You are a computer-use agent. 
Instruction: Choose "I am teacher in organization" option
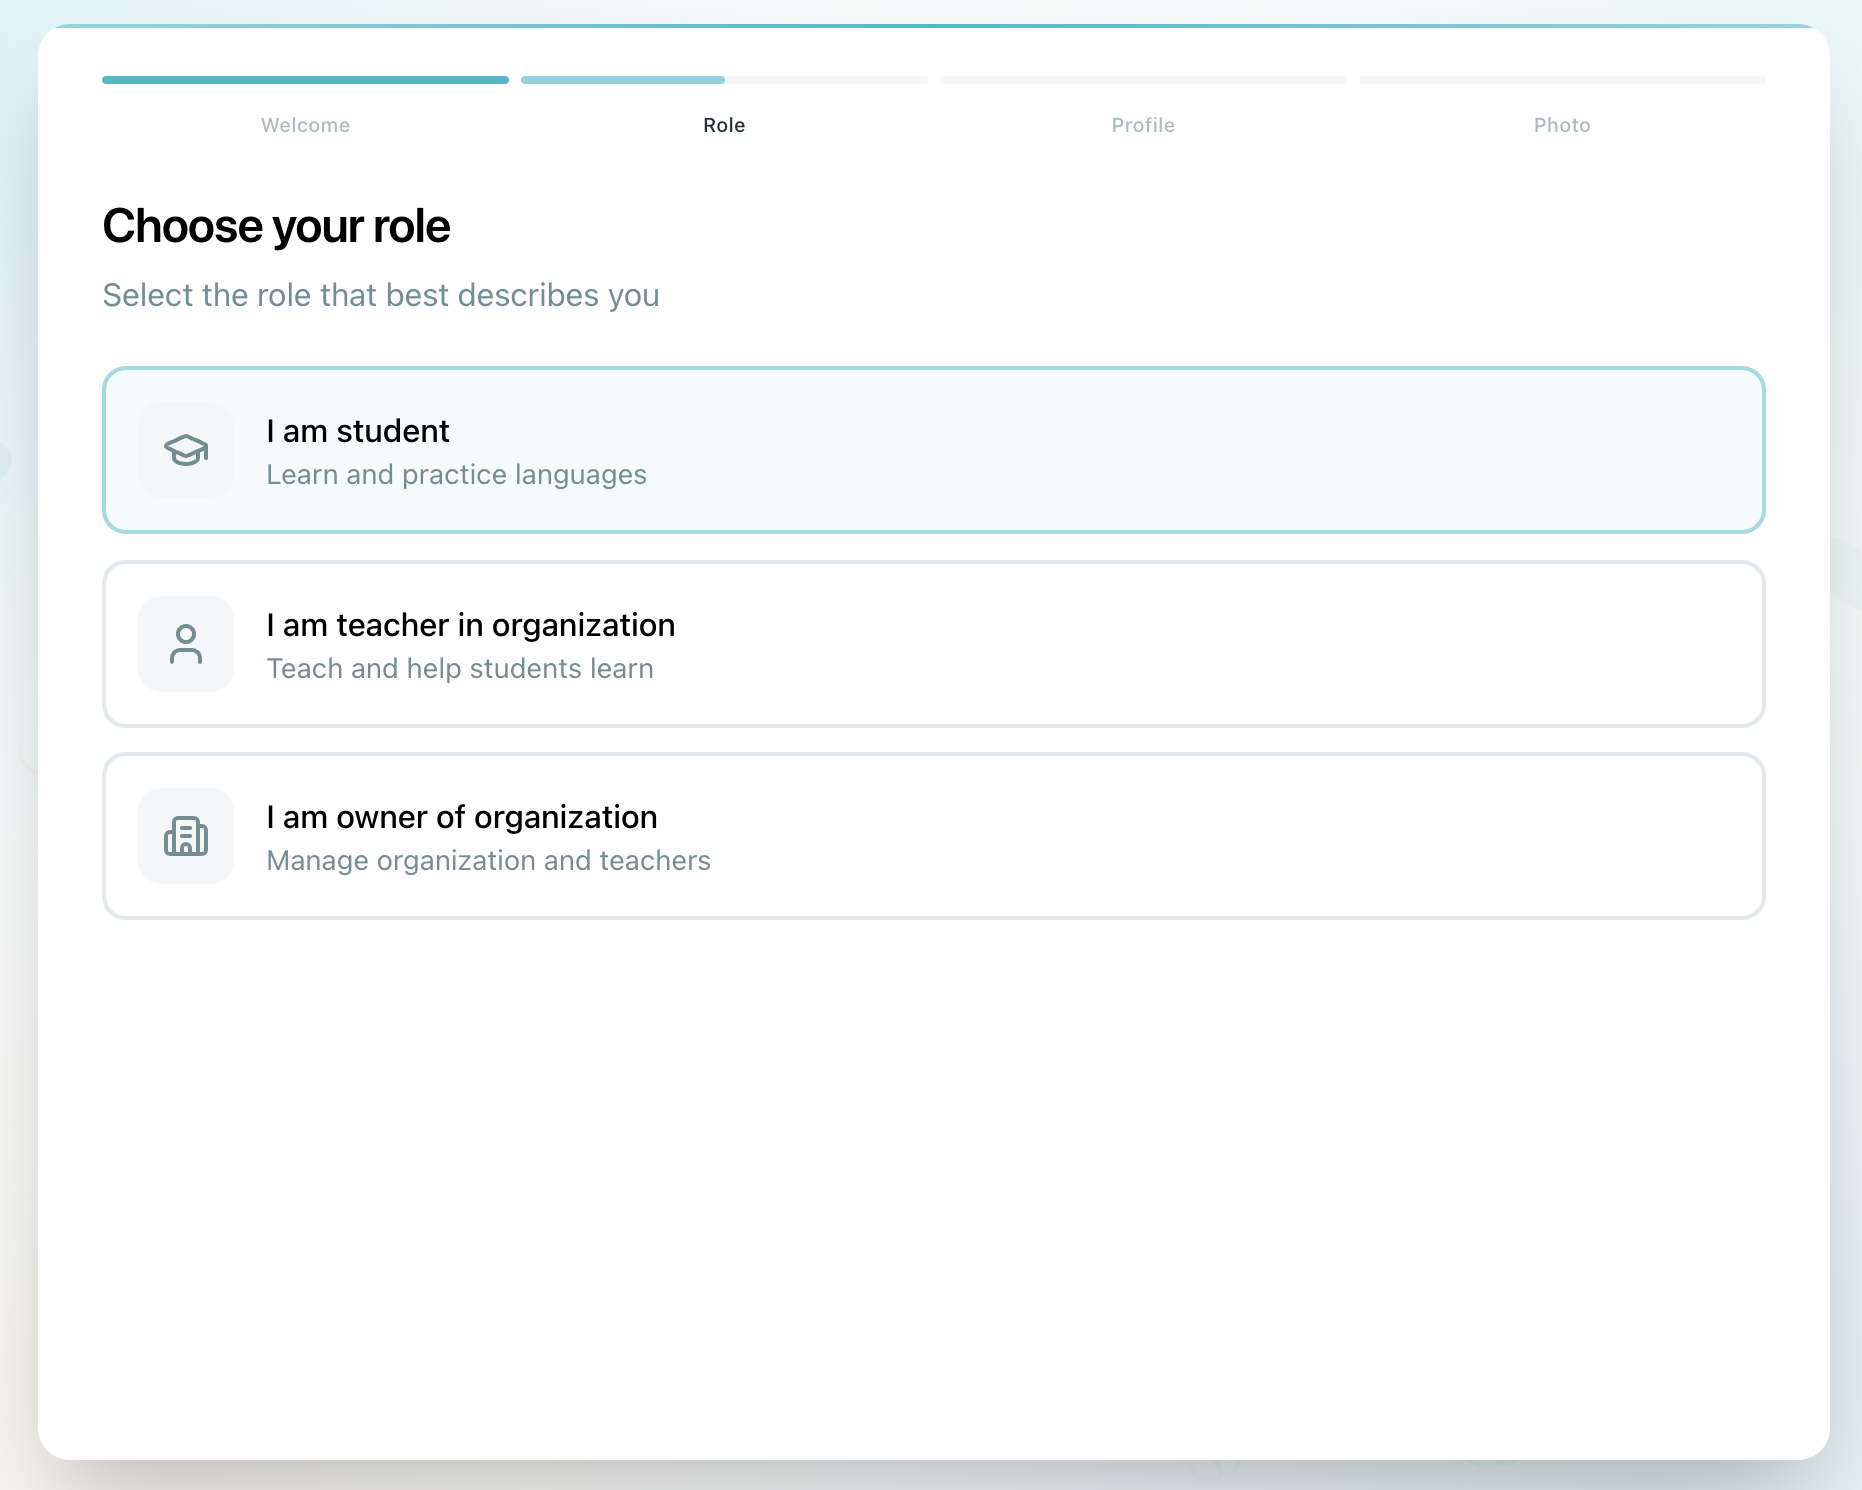[470, 625]
